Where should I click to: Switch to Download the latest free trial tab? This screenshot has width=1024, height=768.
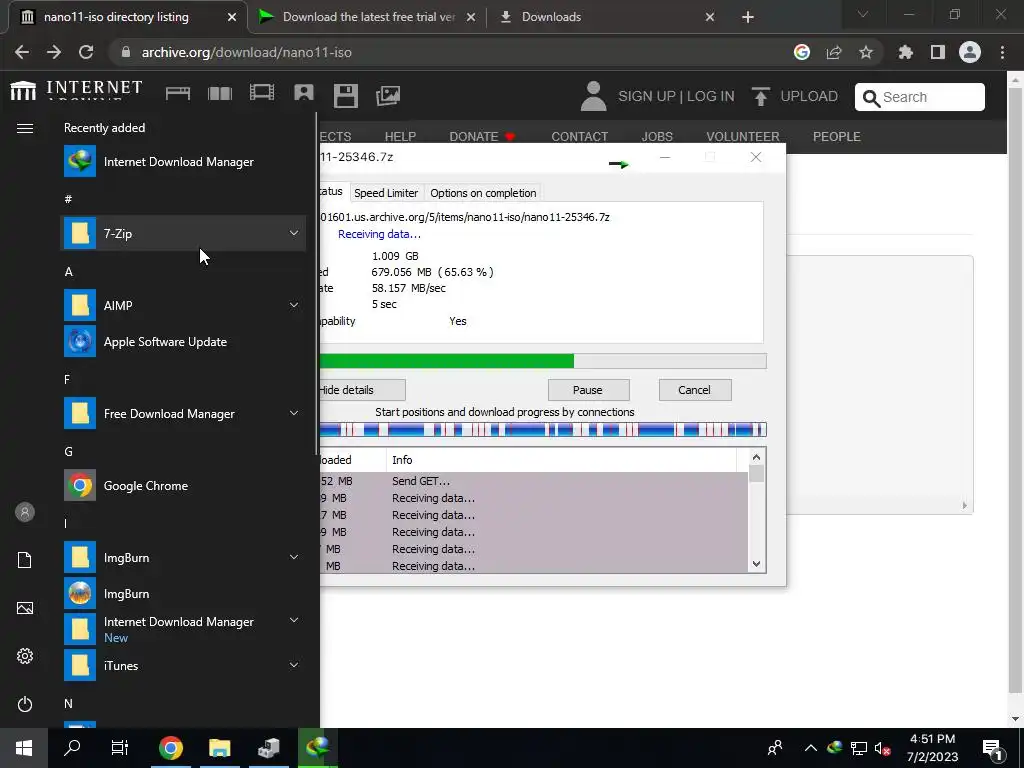pos(368,17)
